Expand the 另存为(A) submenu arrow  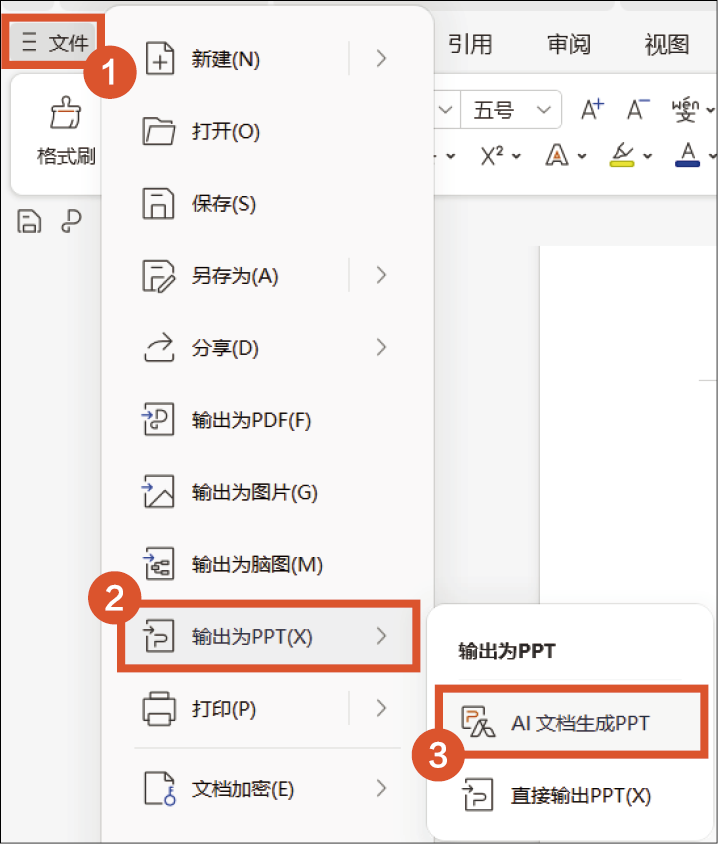pos(381,275)
